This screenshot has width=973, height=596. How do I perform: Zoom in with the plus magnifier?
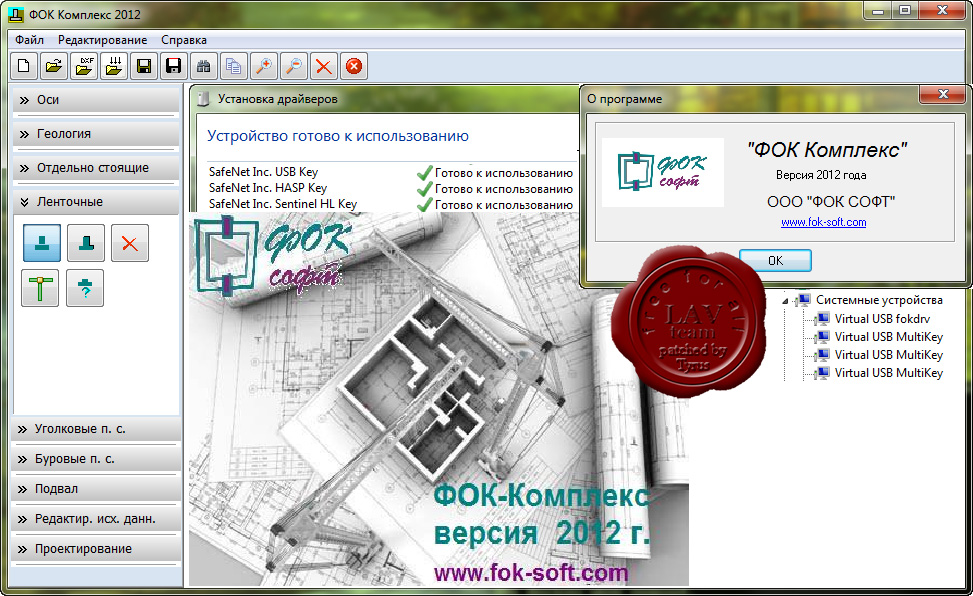click(264, 66)
